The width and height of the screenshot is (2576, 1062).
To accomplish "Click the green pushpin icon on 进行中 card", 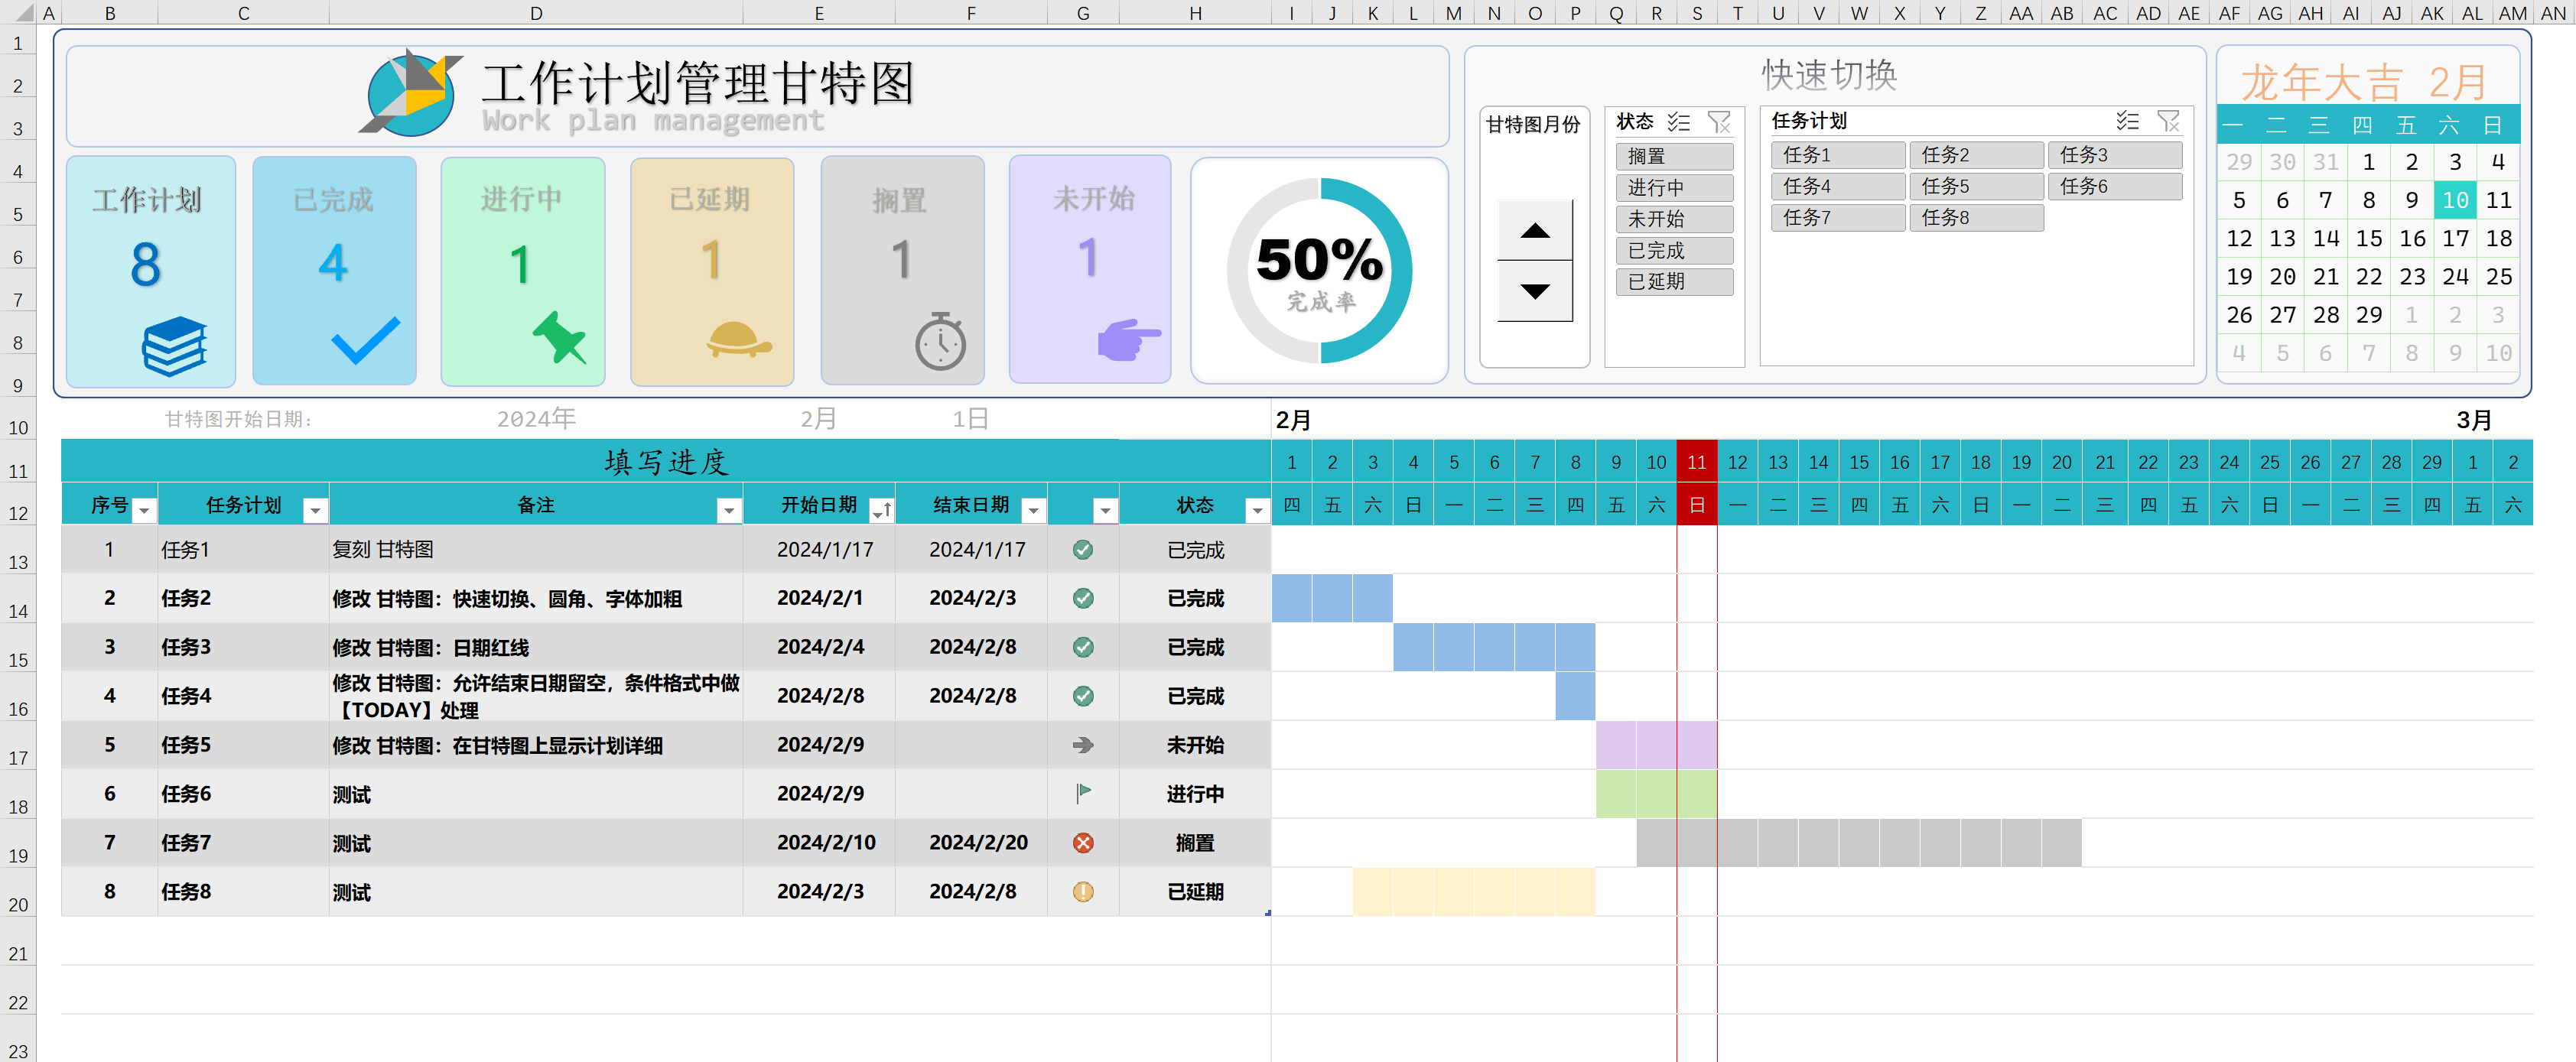I will coord(559,337).
